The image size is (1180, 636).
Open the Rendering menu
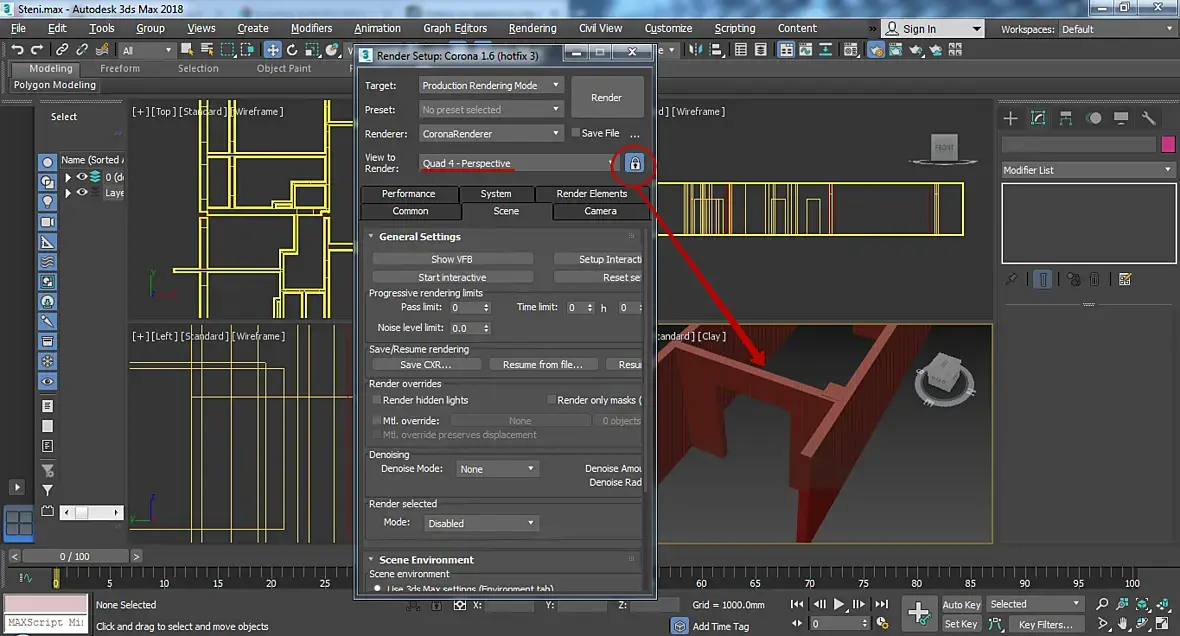pos(532,28)
